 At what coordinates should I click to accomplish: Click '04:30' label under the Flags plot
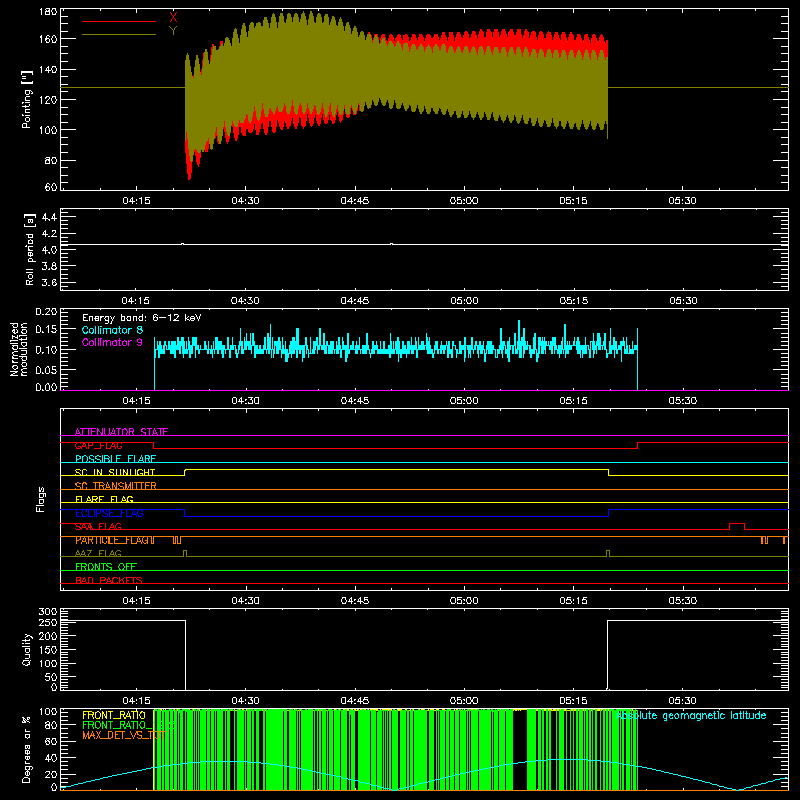coord(245,601)
